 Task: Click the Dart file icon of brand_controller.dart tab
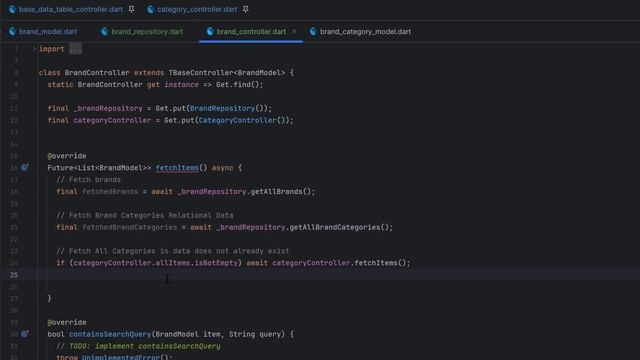click(x=210, y=31)
